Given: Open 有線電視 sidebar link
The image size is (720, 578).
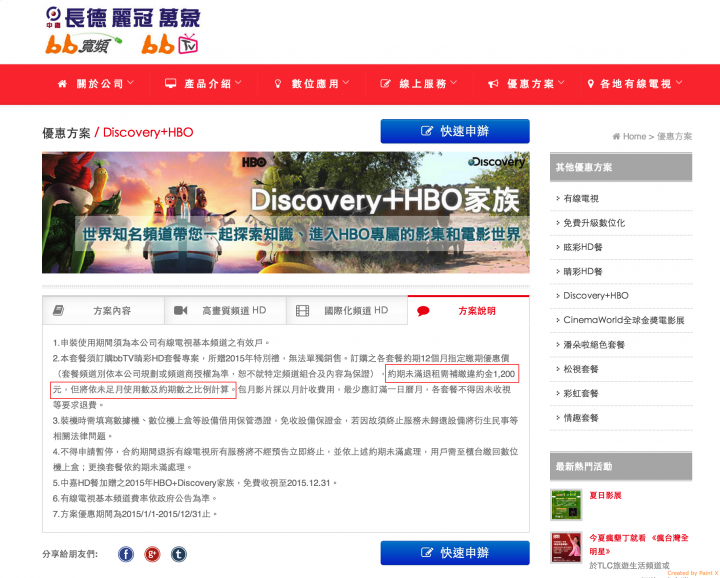Looking at the screenshot, I should pos(581,199).
